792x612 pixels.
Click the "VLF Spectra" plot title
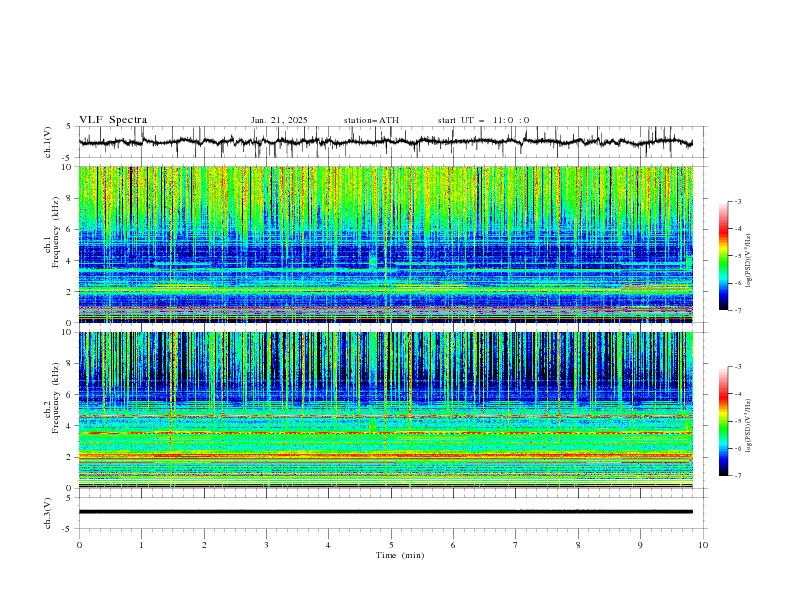[x=113, y=120]
